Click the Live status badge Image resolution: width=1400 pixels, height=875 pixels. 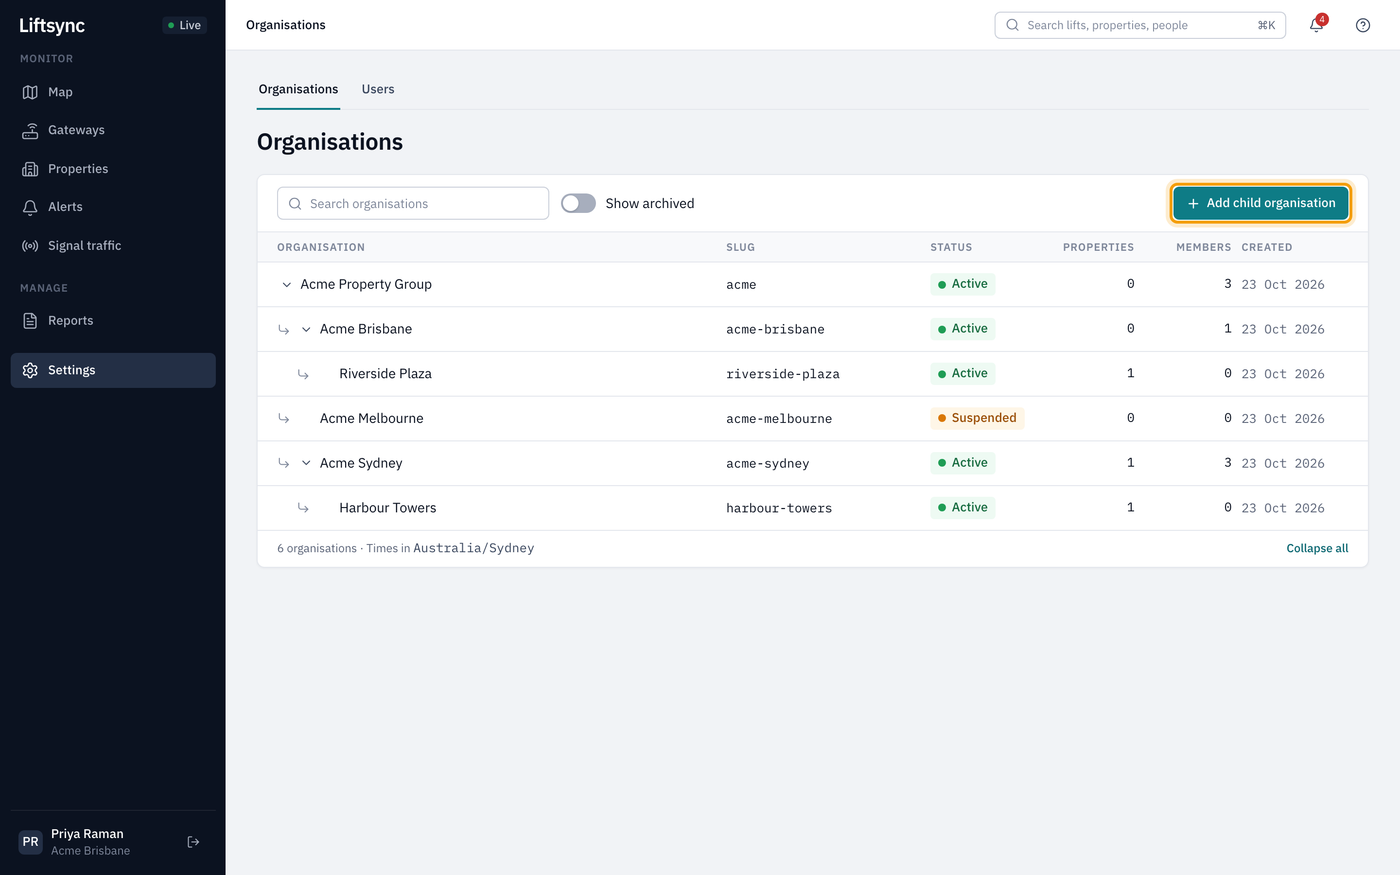(185, 25)
